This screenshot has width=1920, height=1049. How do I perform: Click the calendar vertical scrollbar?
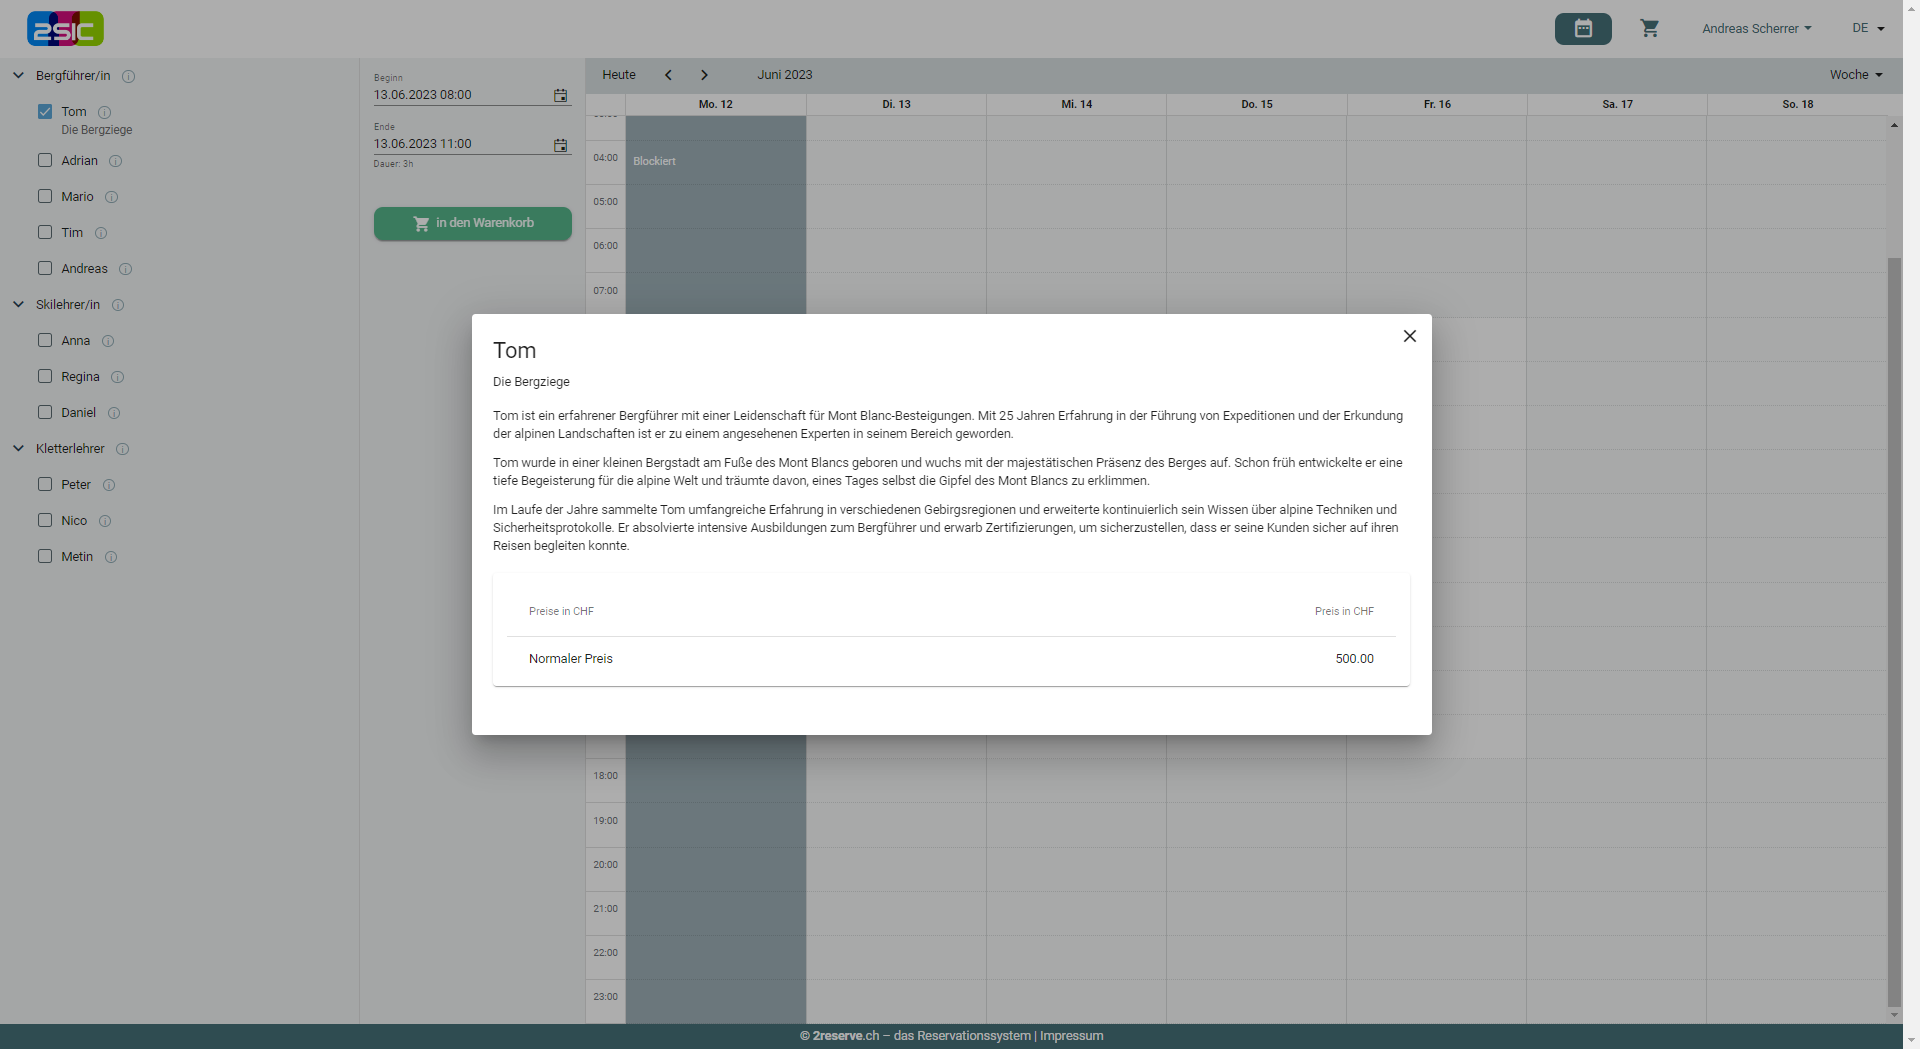click(1894, 630)
